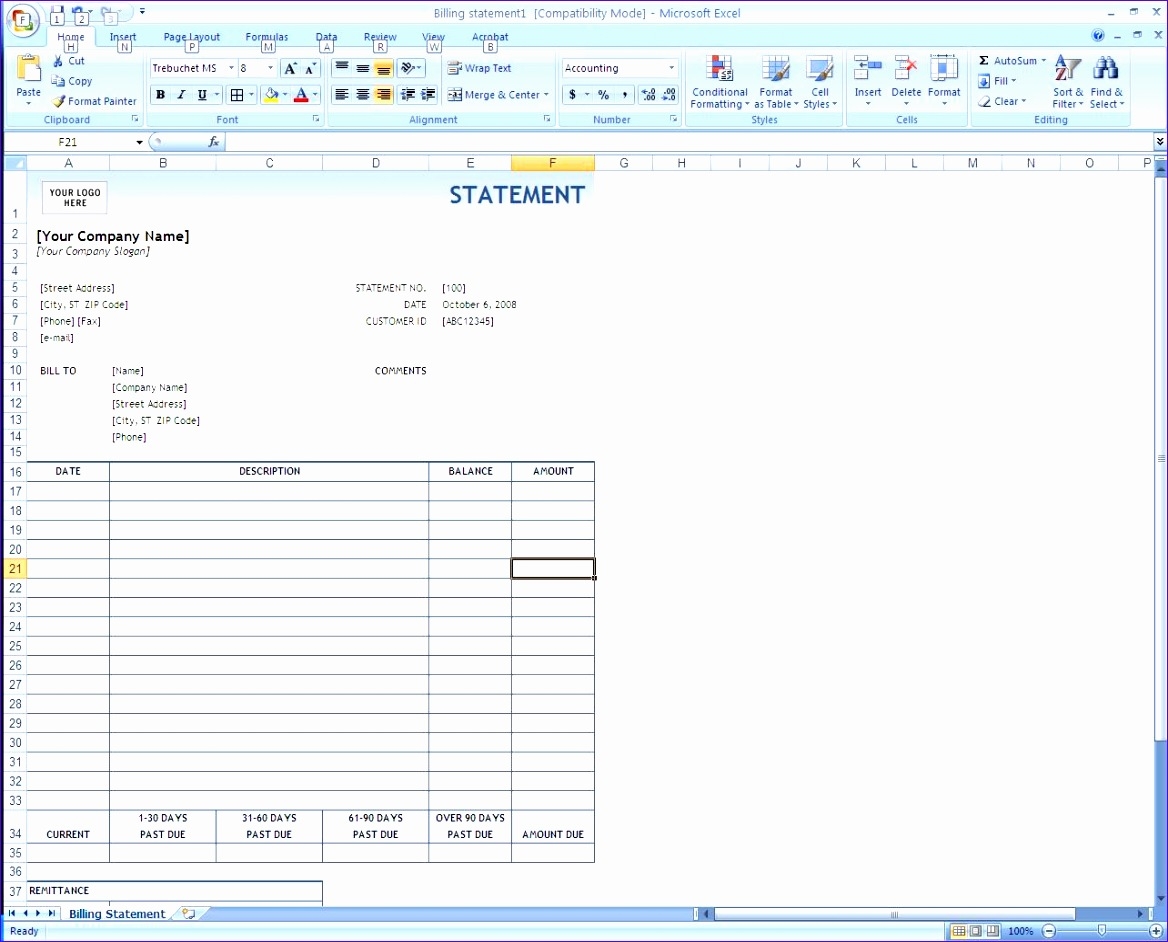Click the Format Painter tool

click(94, 101)
